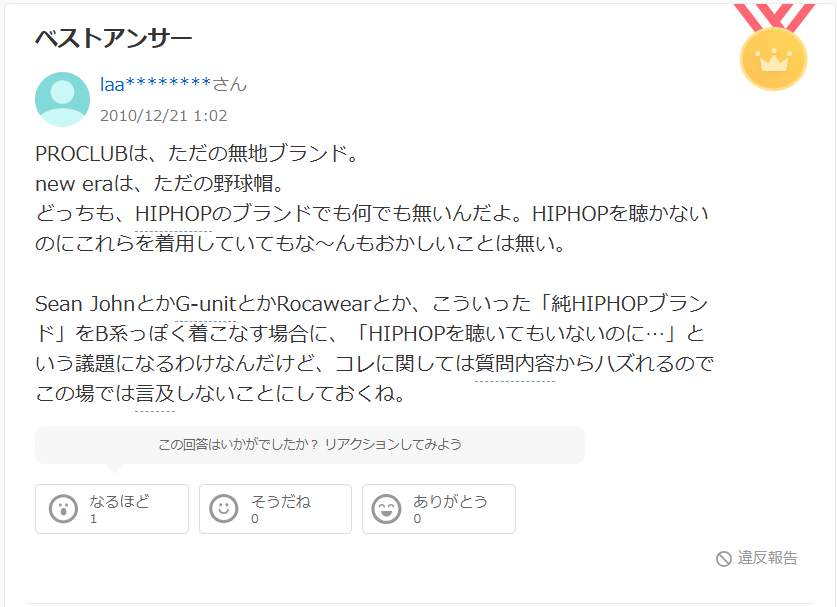React with the そうだね button label
The height and width of the screenshot is (607, 837).
pyautogui.click(x=281, y=501)
